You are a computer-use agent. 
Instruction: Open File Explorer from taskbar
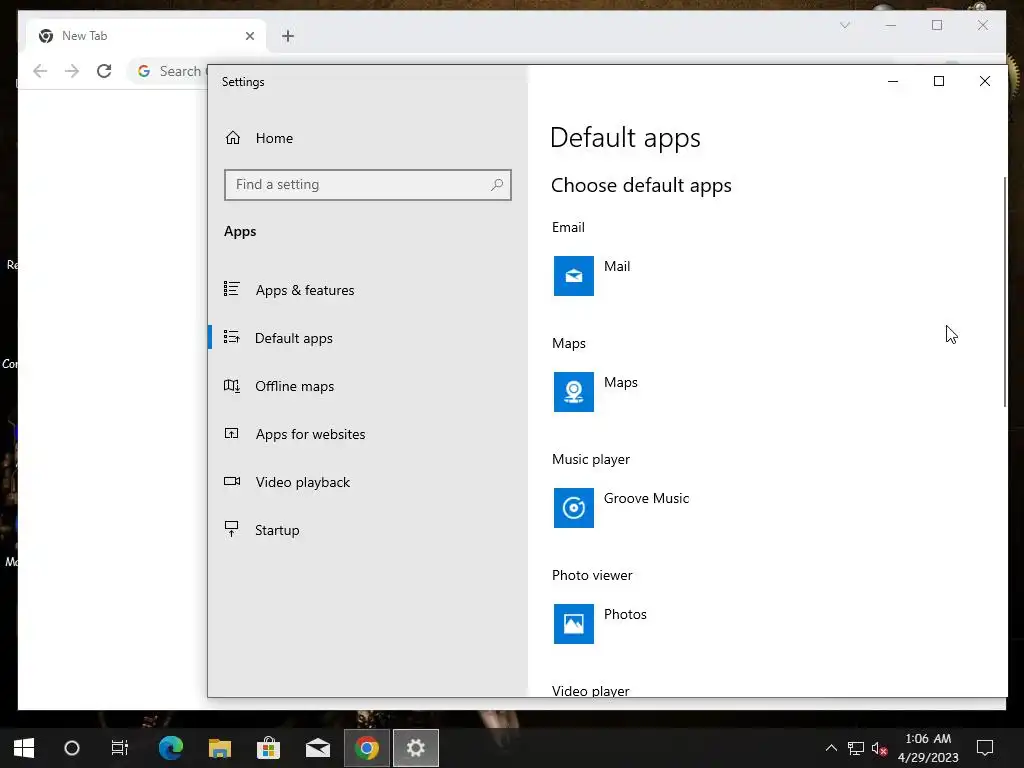click(220, 748)
